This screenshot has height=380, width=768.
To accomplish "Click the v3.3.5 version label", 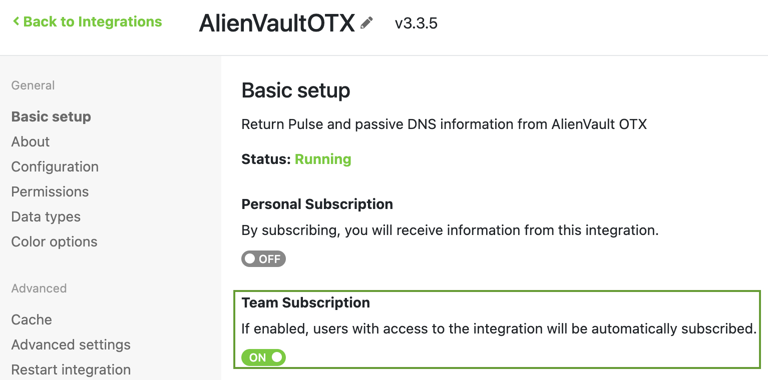I will pos(416,23).
